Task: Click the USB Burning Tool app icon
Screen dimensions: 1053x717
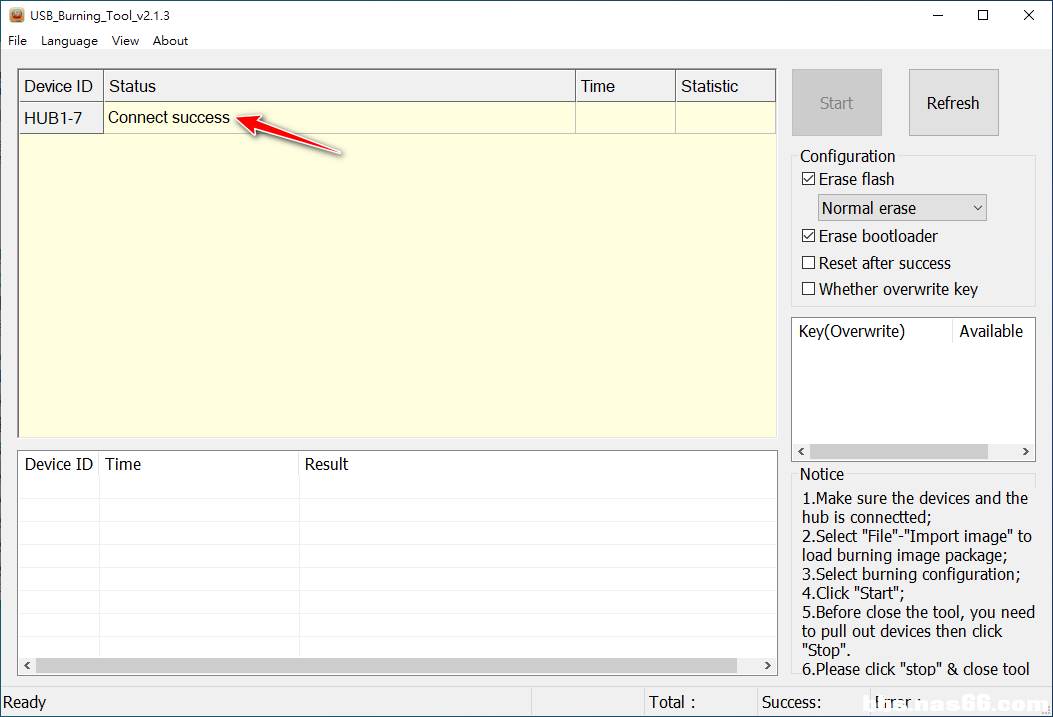Action: click(16, 15)
